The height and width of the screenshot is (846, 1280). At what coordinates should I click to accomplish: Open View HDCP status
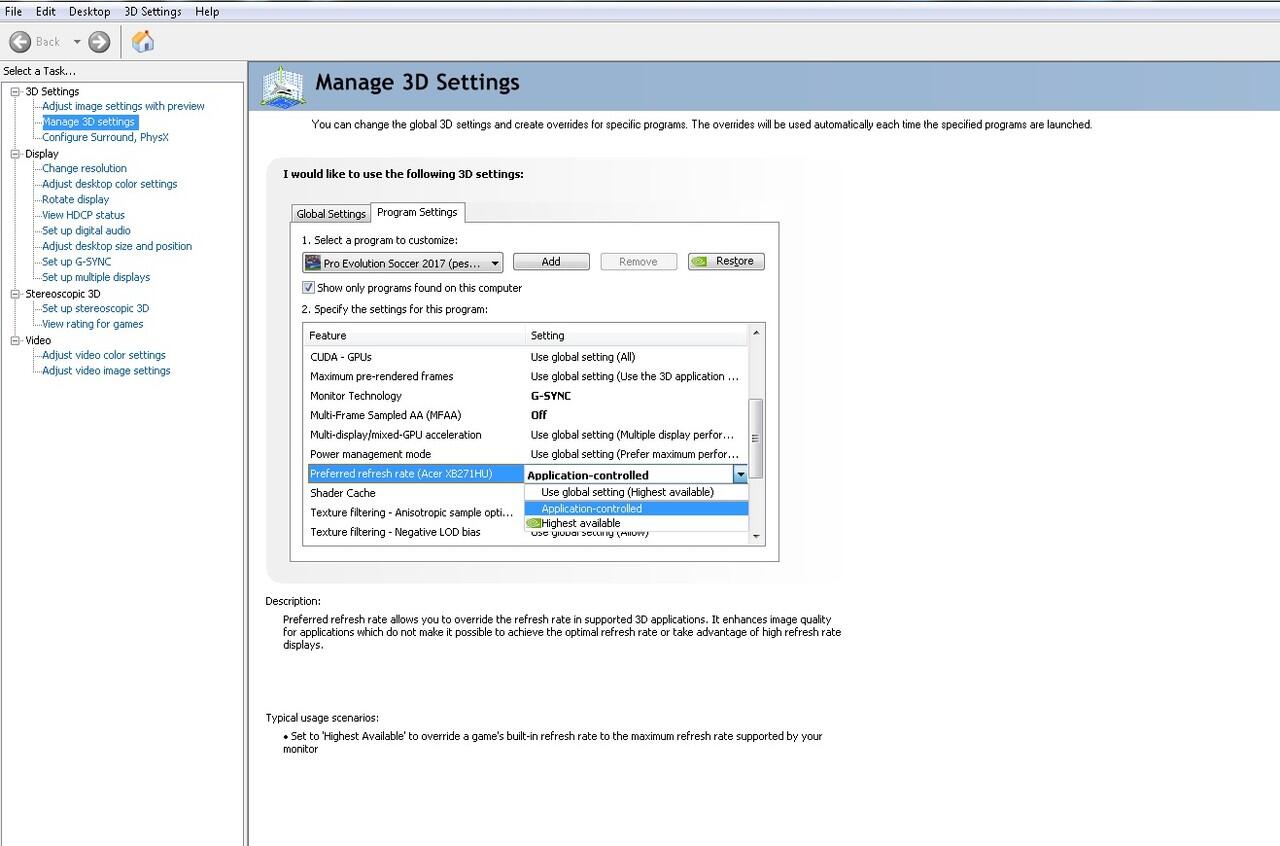click(83, 215)
